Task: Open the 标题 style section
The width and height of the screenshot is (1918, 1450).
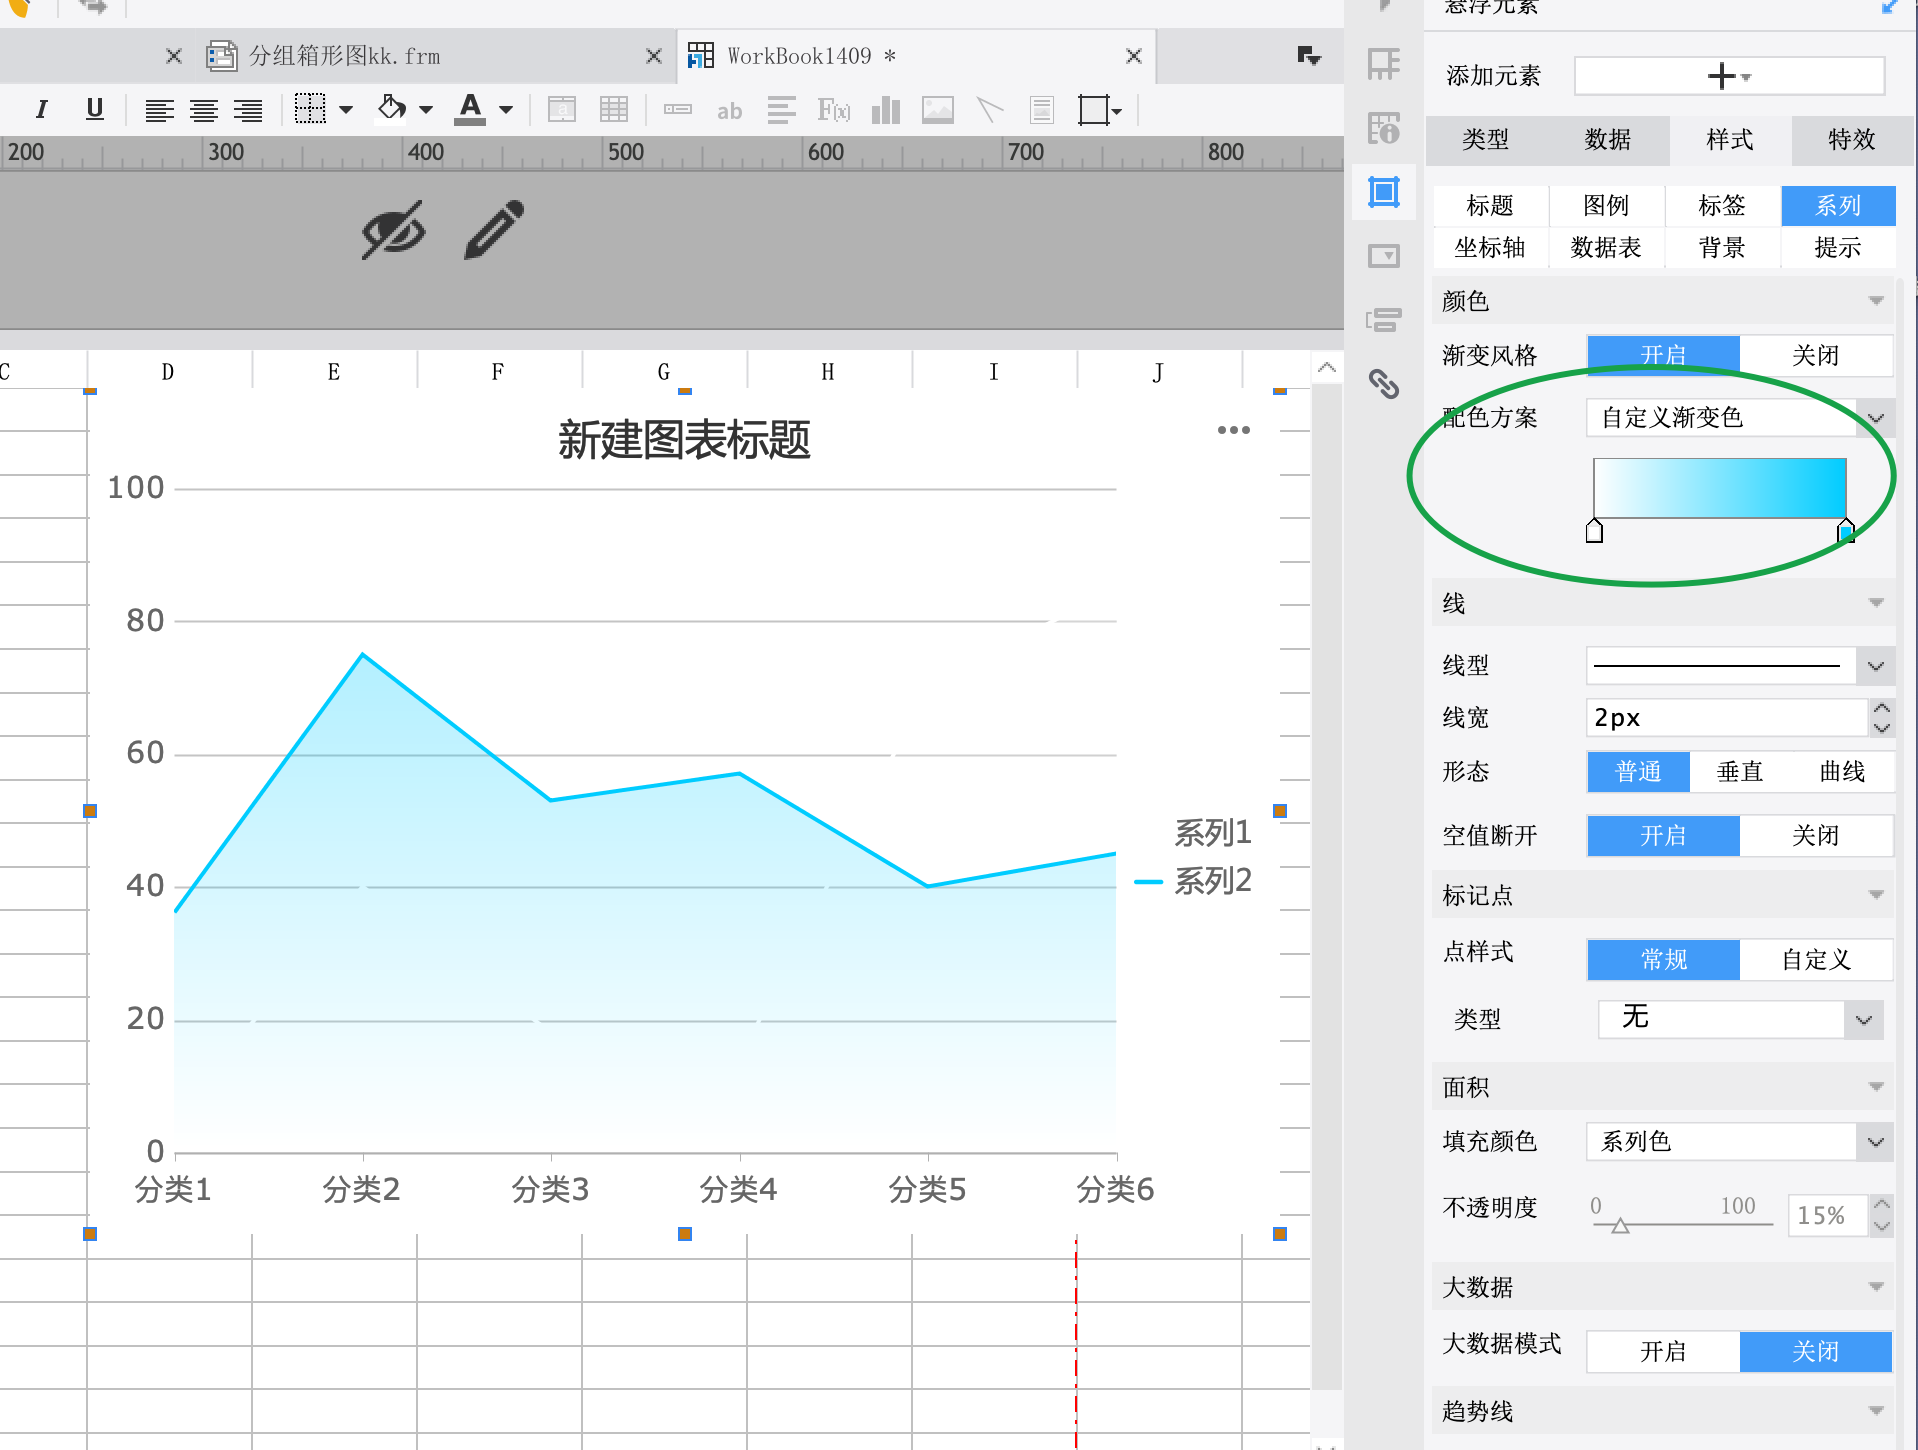Action: click(x=1490, y=206)
